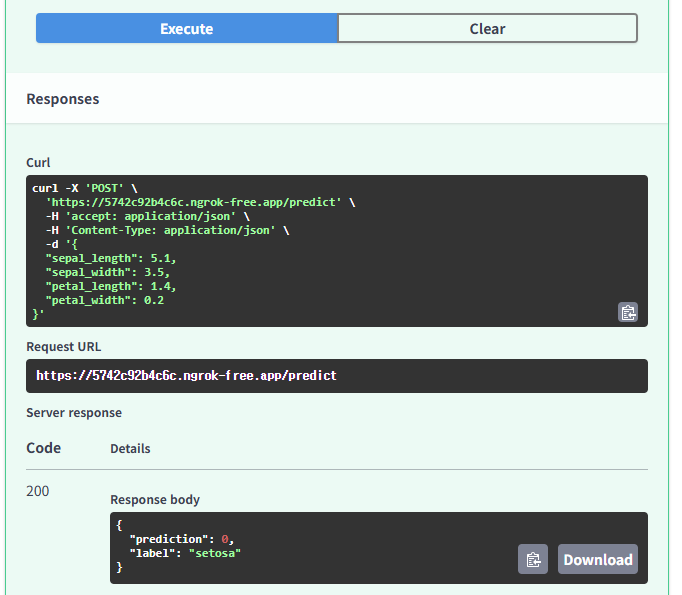Click the petal_width line in curl body
The width and height of the screenshot is (682, 595).
point(104,300)
